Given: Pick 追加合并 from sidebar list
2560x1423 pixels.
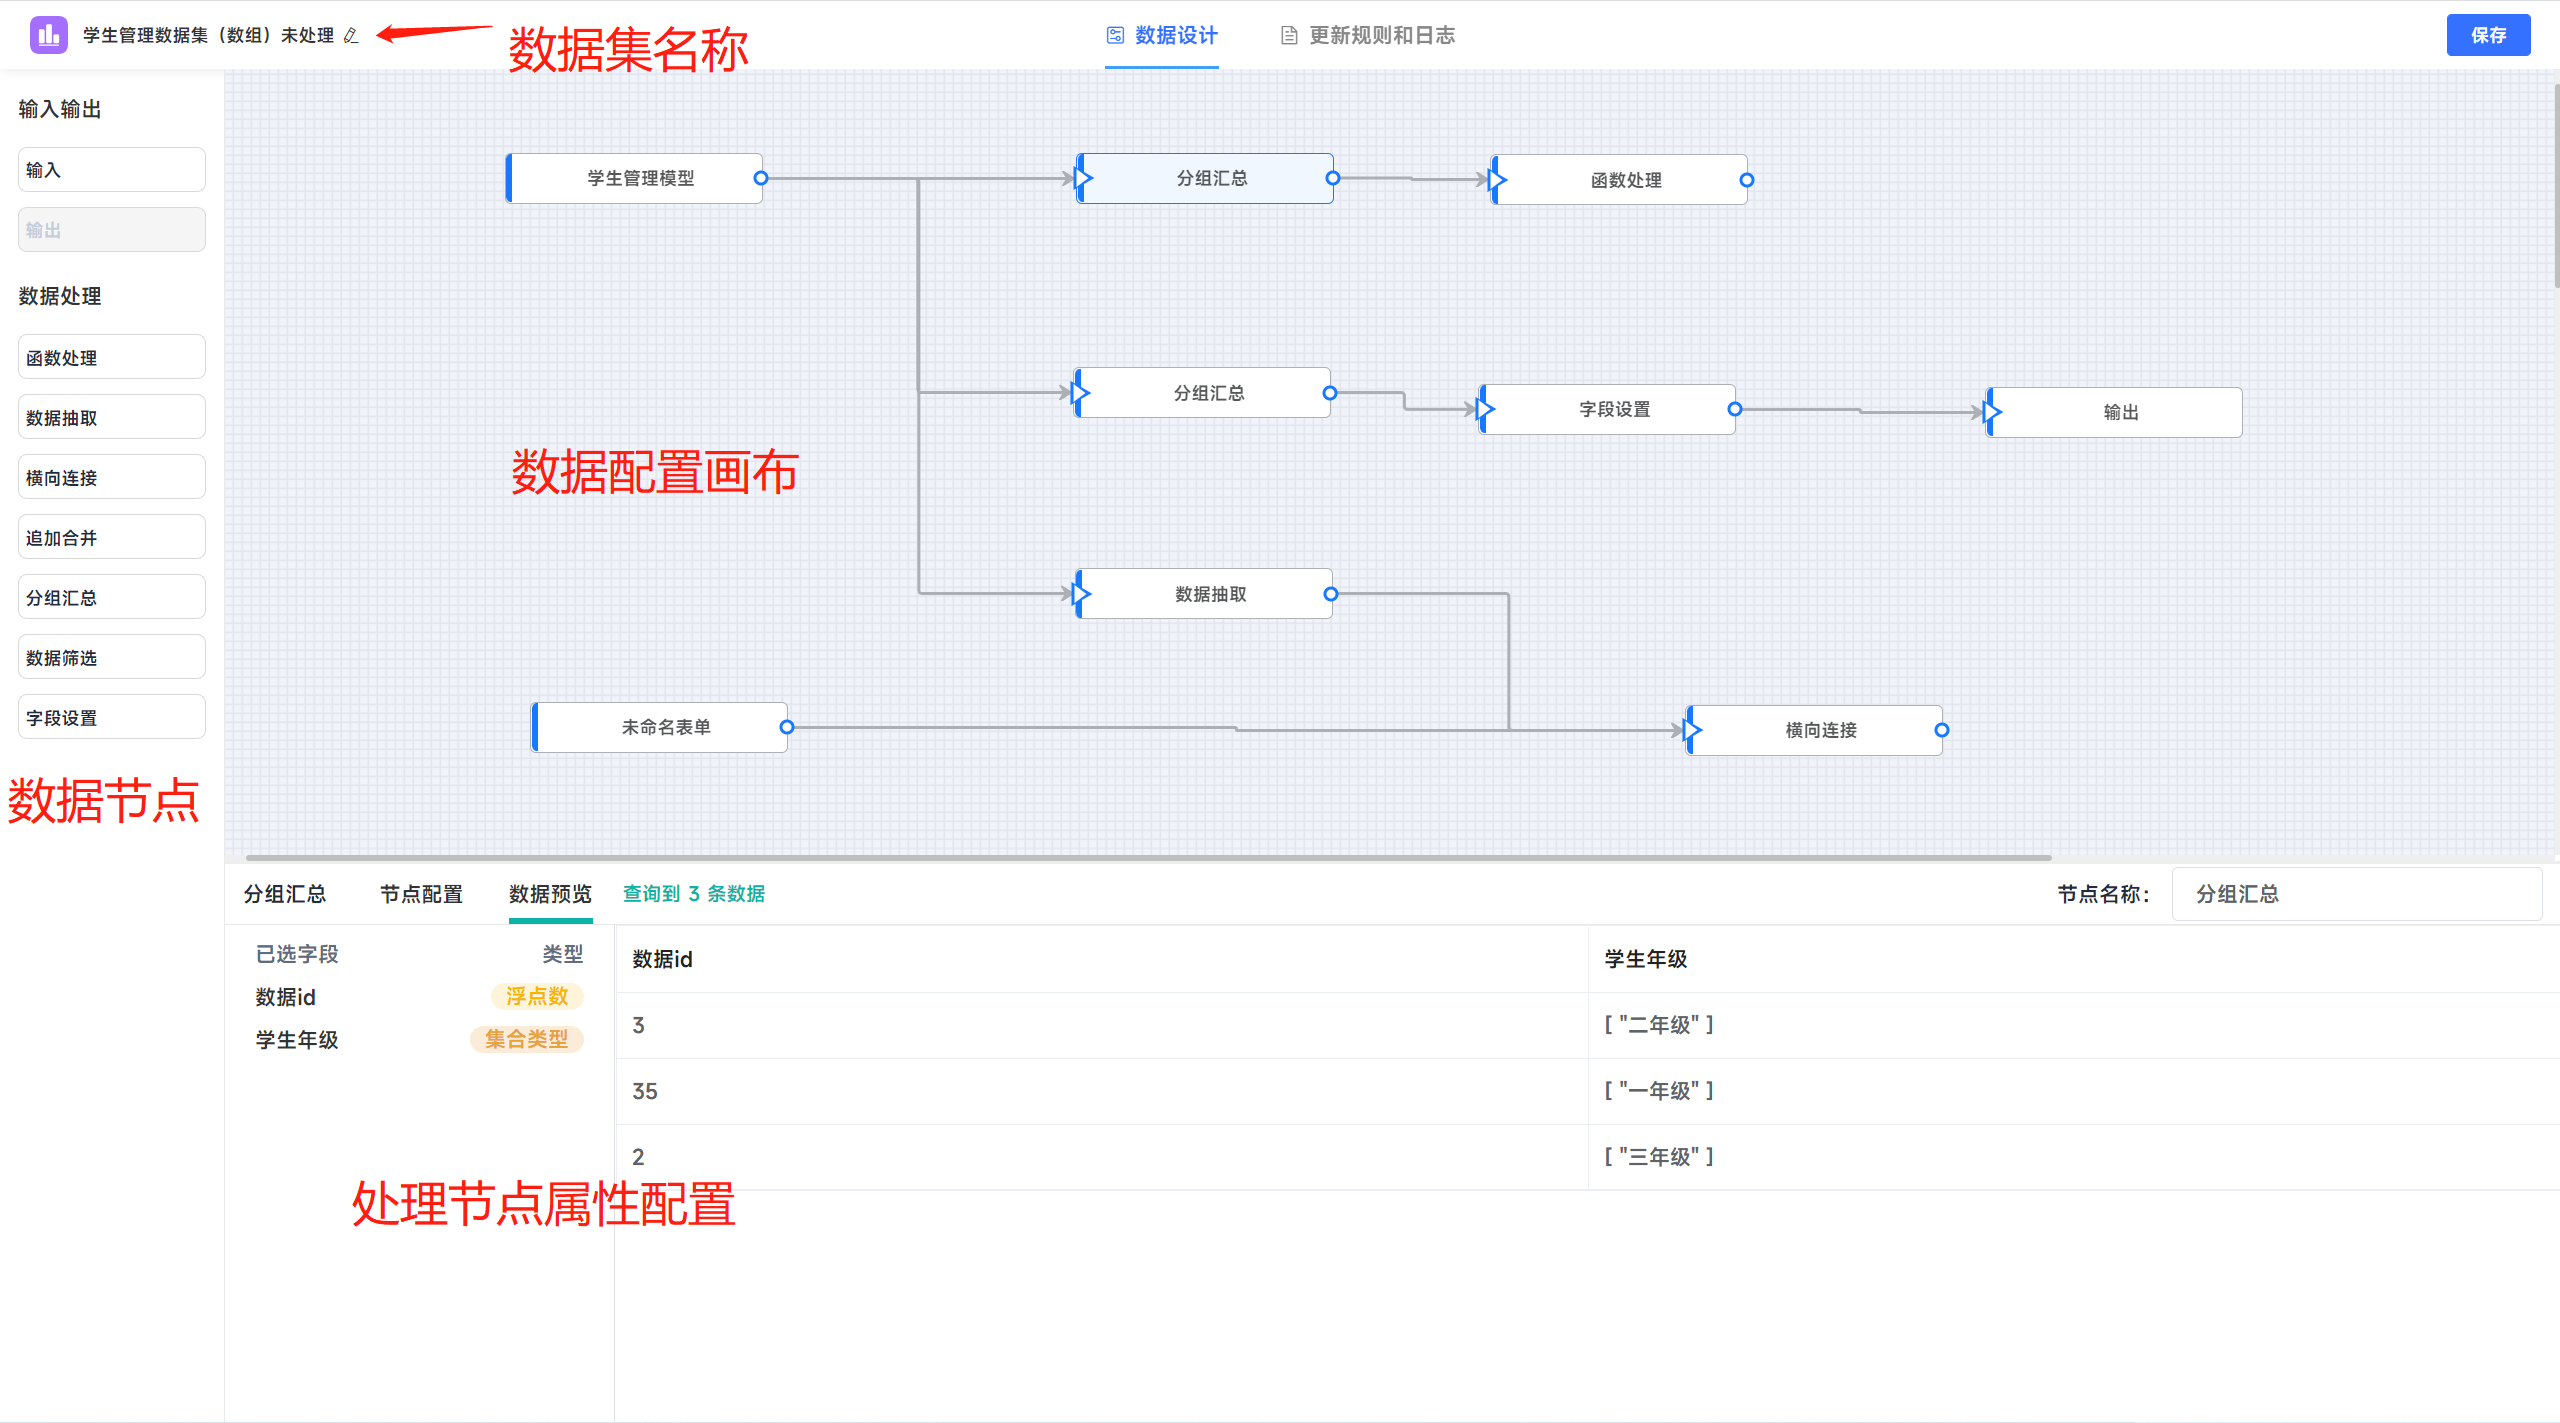Looking at the screenshot, I should tap(112, 537).
